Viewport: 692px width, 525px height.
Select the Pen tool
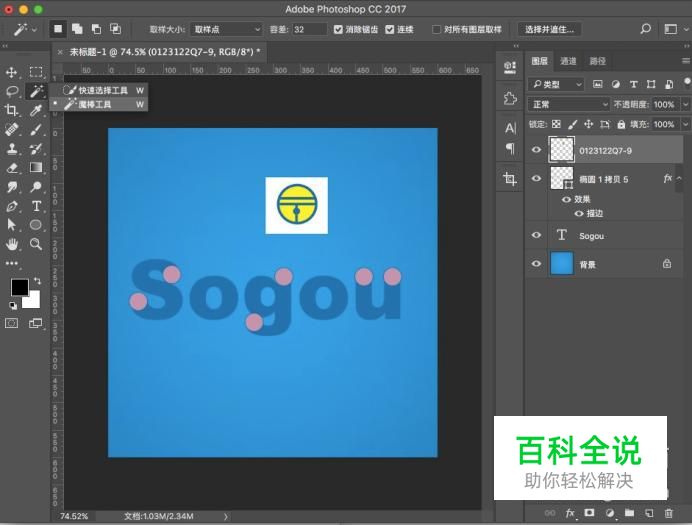coord(11,206)
